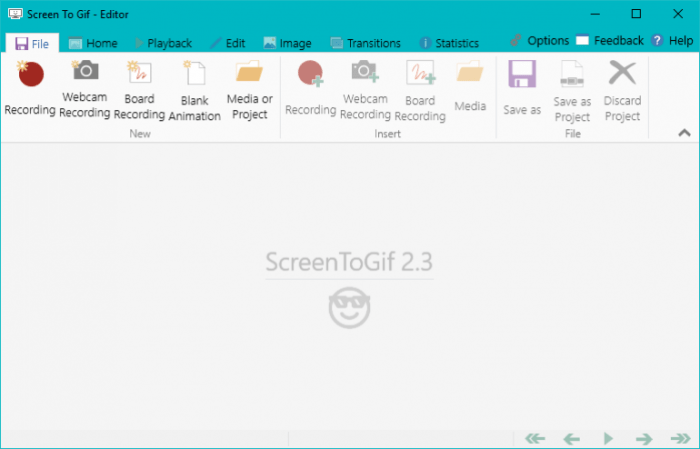Select the Transitions tab
700x449 pixels.
click(x=366, y=43)
